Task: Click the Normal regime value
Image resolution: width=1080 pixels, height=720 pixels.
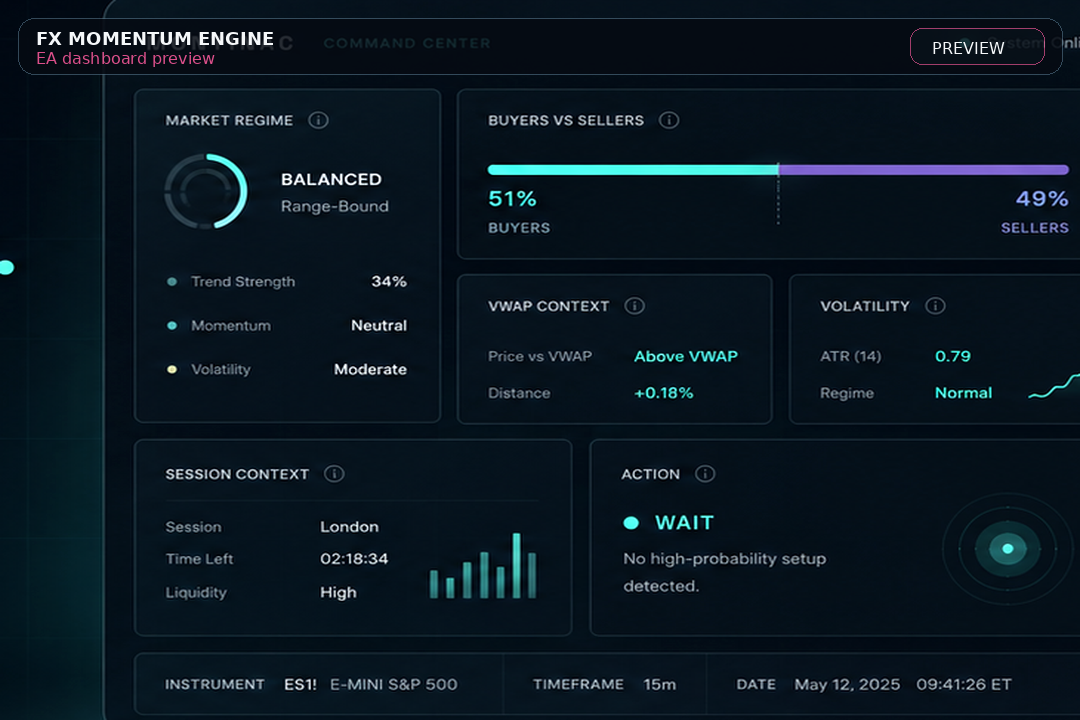Action: click(x=964, y=393)
